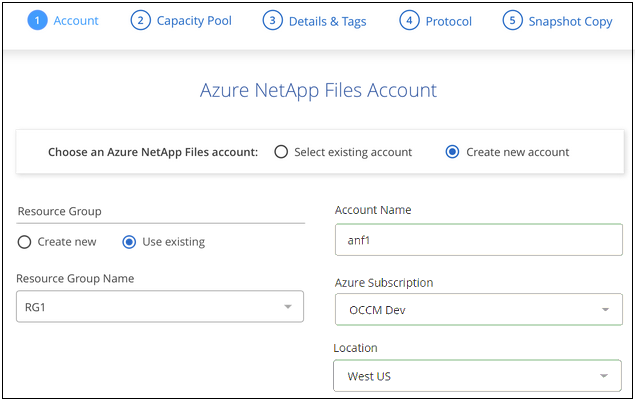Select Use existing resource group radio
The width and height of the screenshot is (635, 401).
129,242
